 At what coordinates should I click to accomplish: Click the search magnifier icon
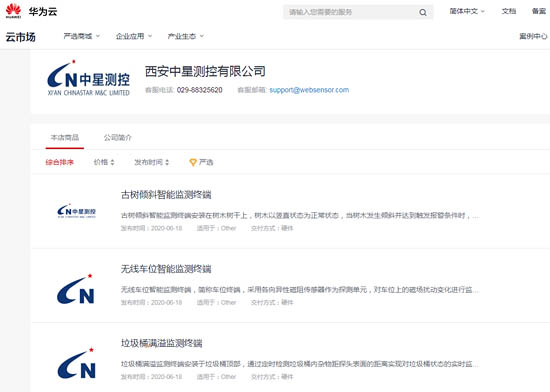click(x=423, y=12)
